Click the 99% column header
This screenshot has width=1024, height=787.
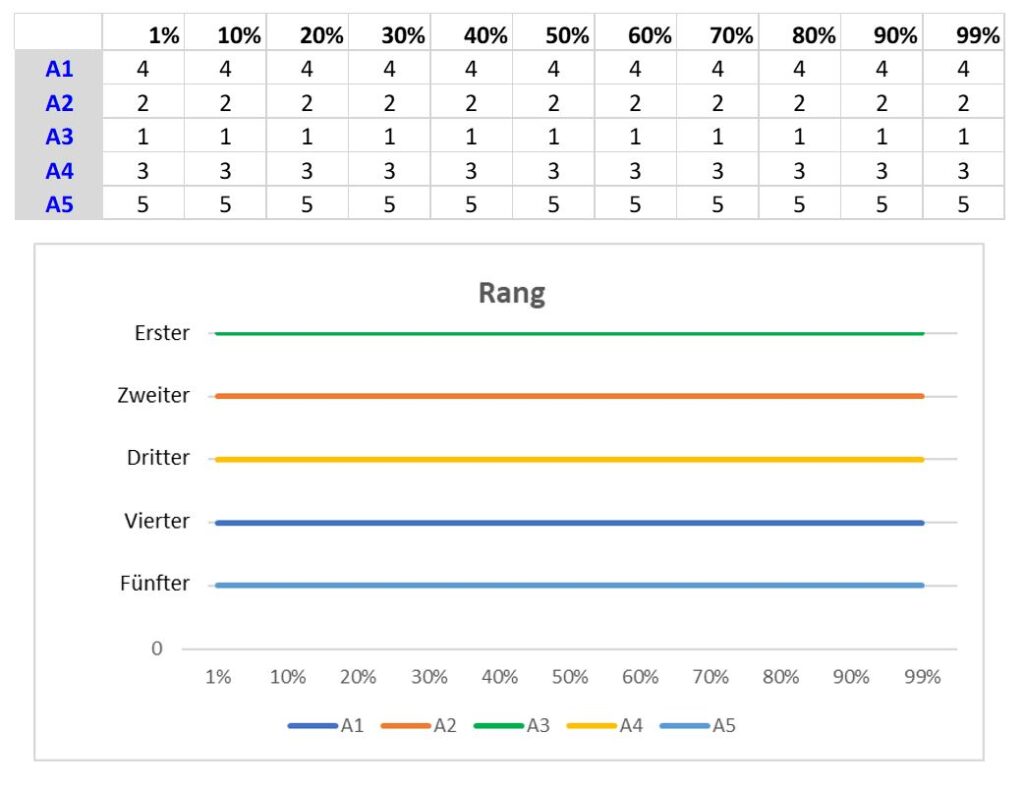[x=964, y=34]
